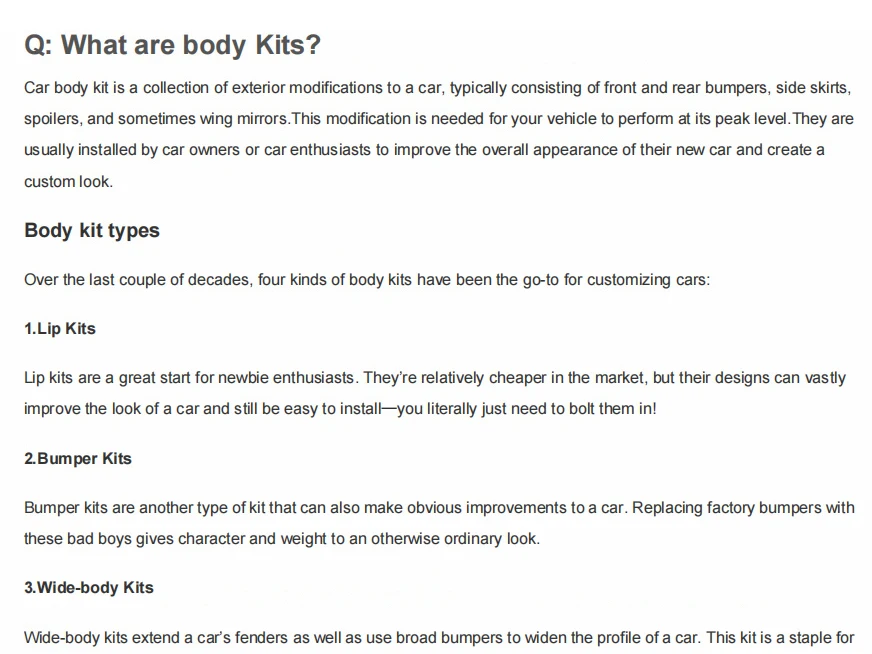Image resolution: width=872 pixels, height=654 pixels.
Task: Click the '3.Wide-body Kits' heading
Action: tap(89, 588)
